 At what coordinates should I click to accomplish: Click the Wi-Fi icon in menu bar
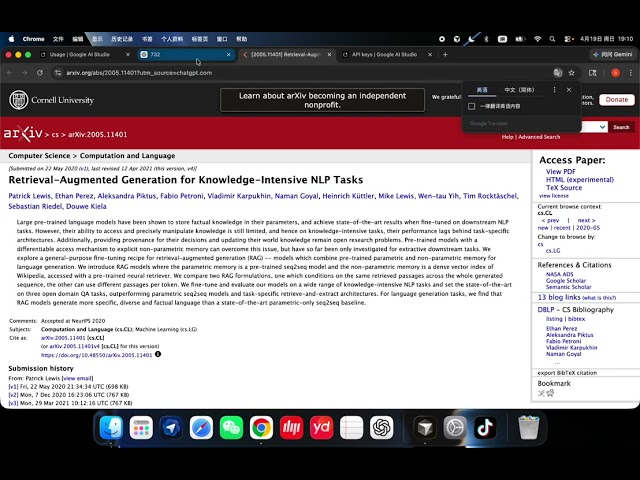pyautogui.click(x=538, y=39)
